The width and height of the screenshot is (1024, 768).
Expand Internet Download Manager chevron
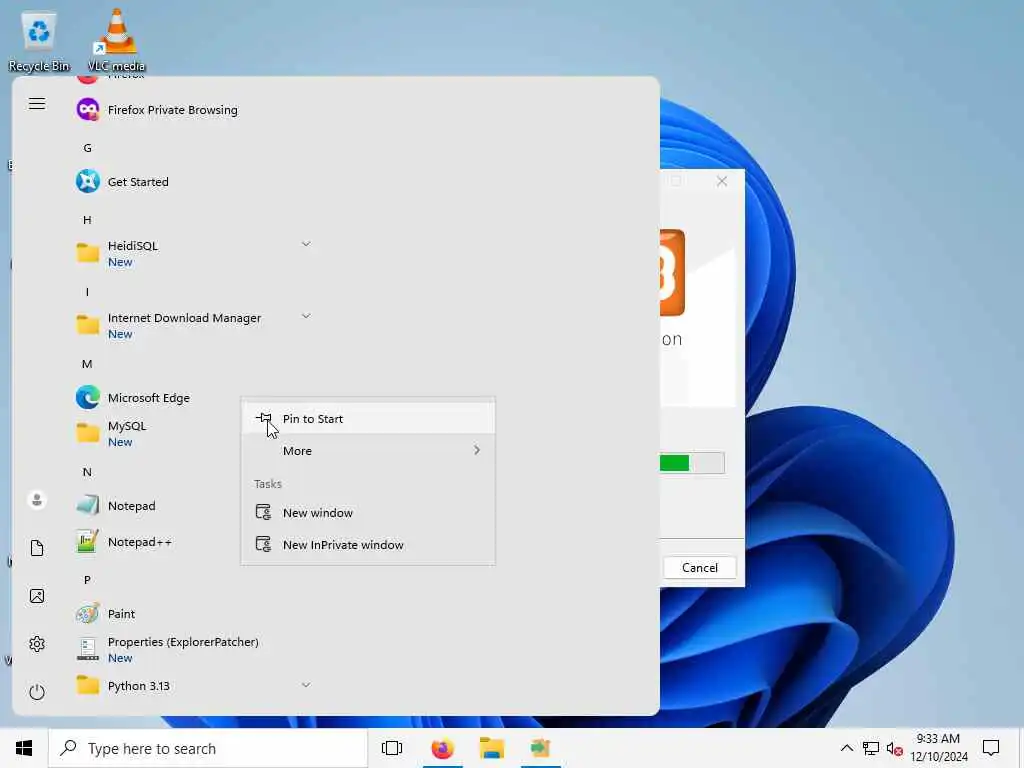click(306, 315)
